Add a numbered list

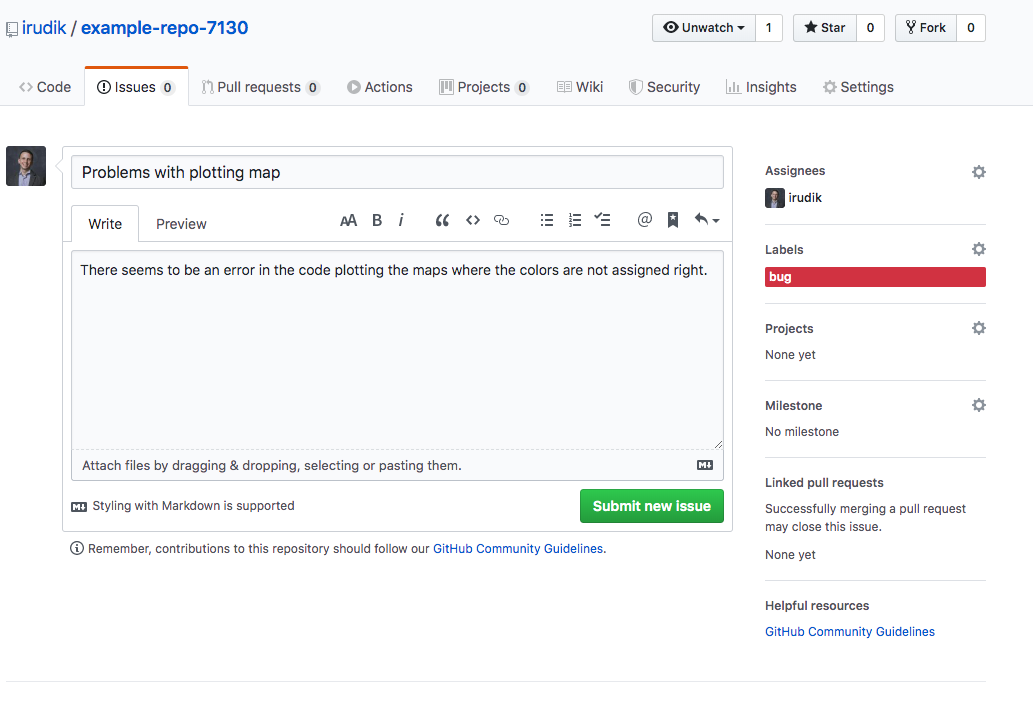(x=575, y=220)
